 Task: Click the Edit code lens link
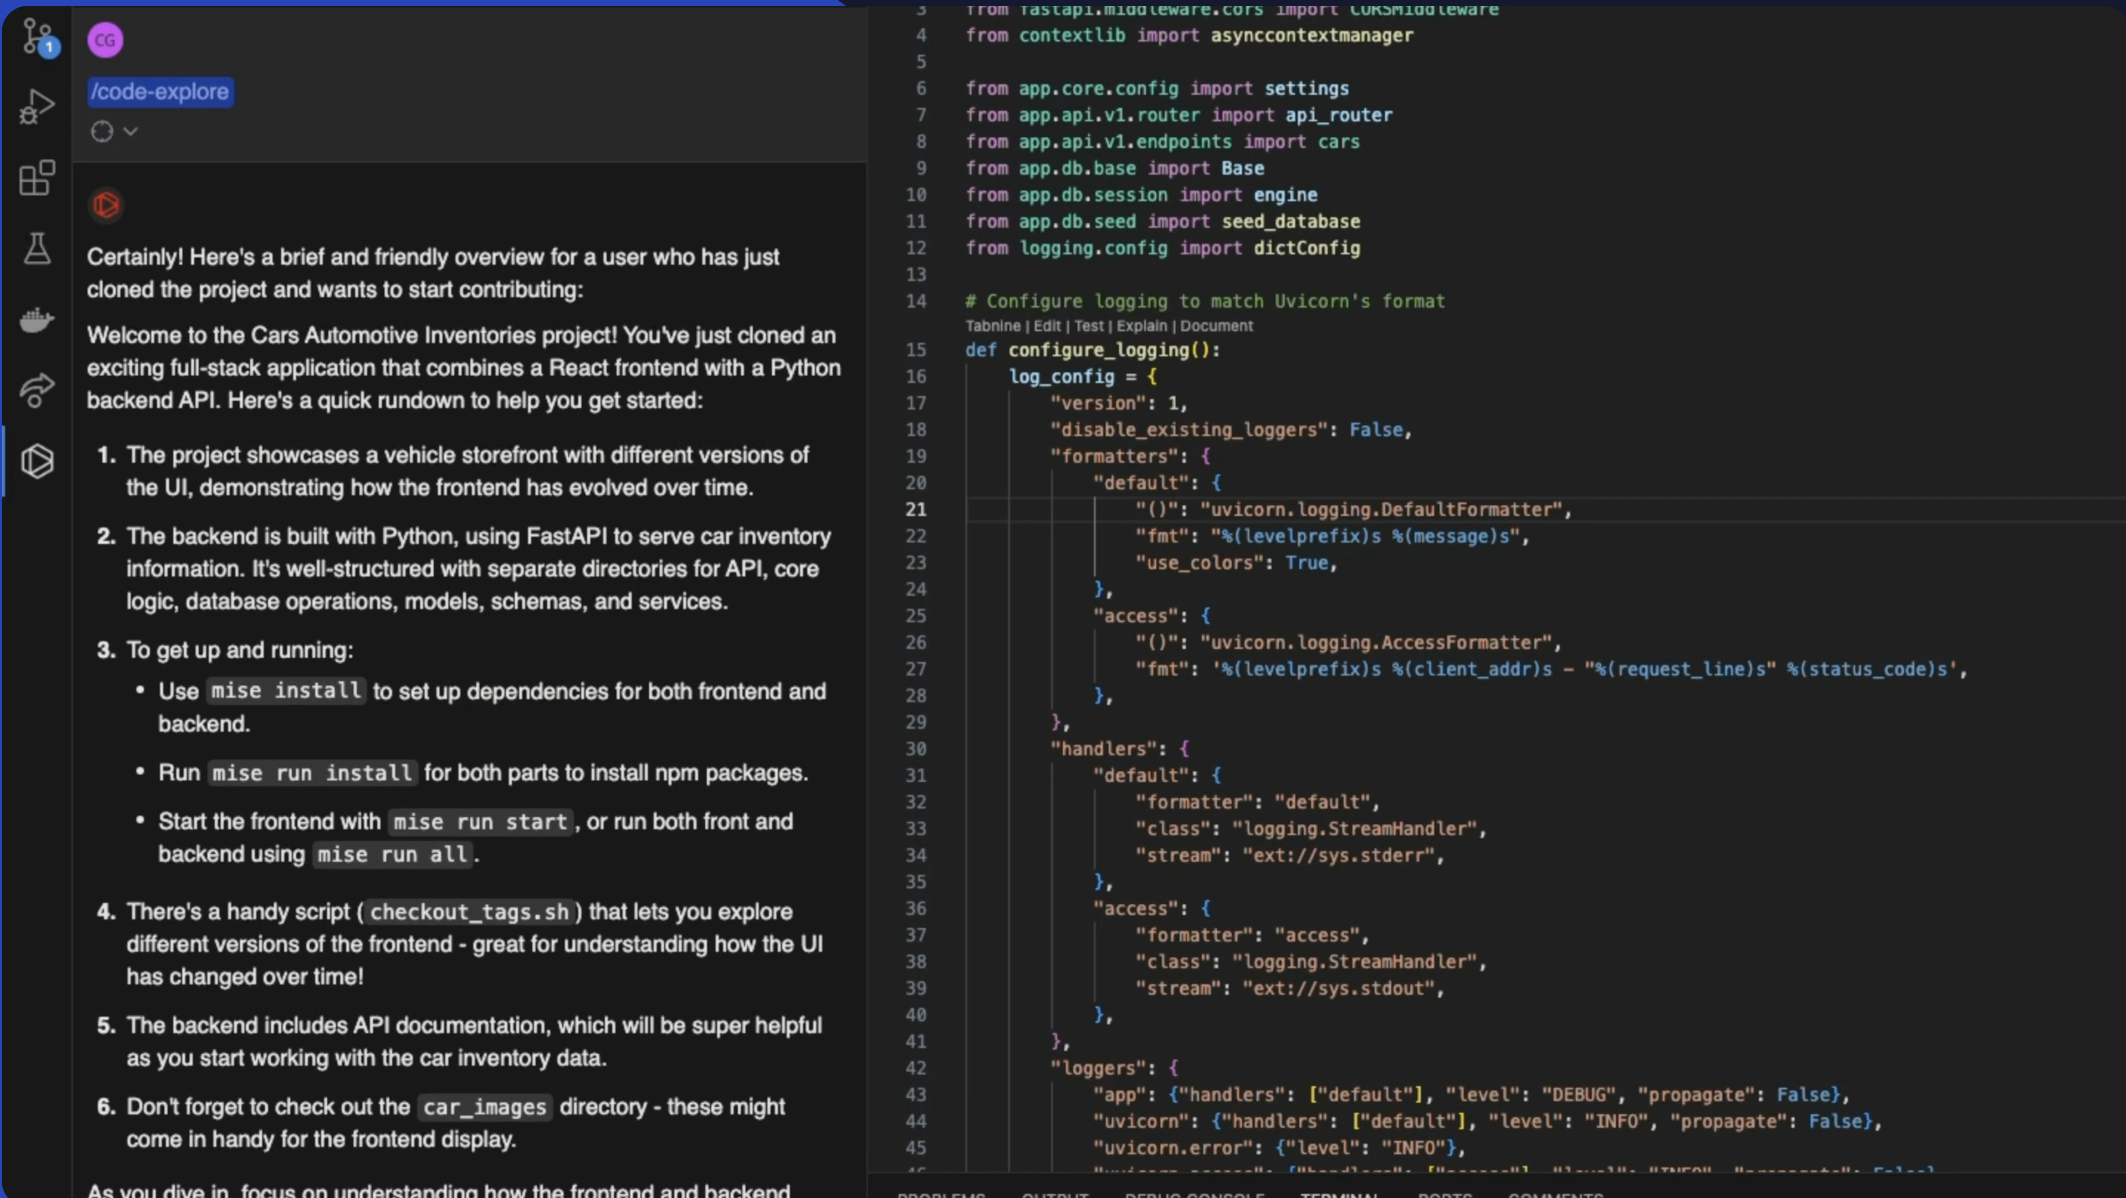coord(1047,326)
